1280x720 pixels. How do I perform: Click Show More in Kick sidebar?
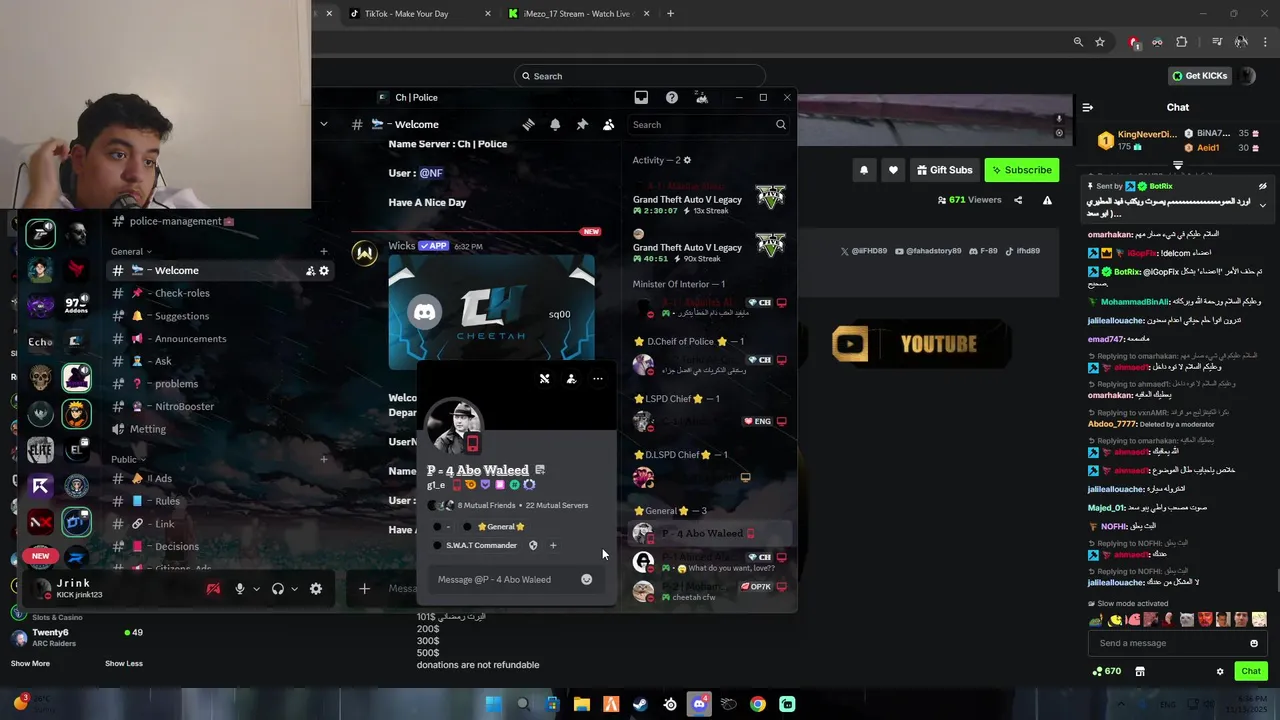tap(30, 663)
